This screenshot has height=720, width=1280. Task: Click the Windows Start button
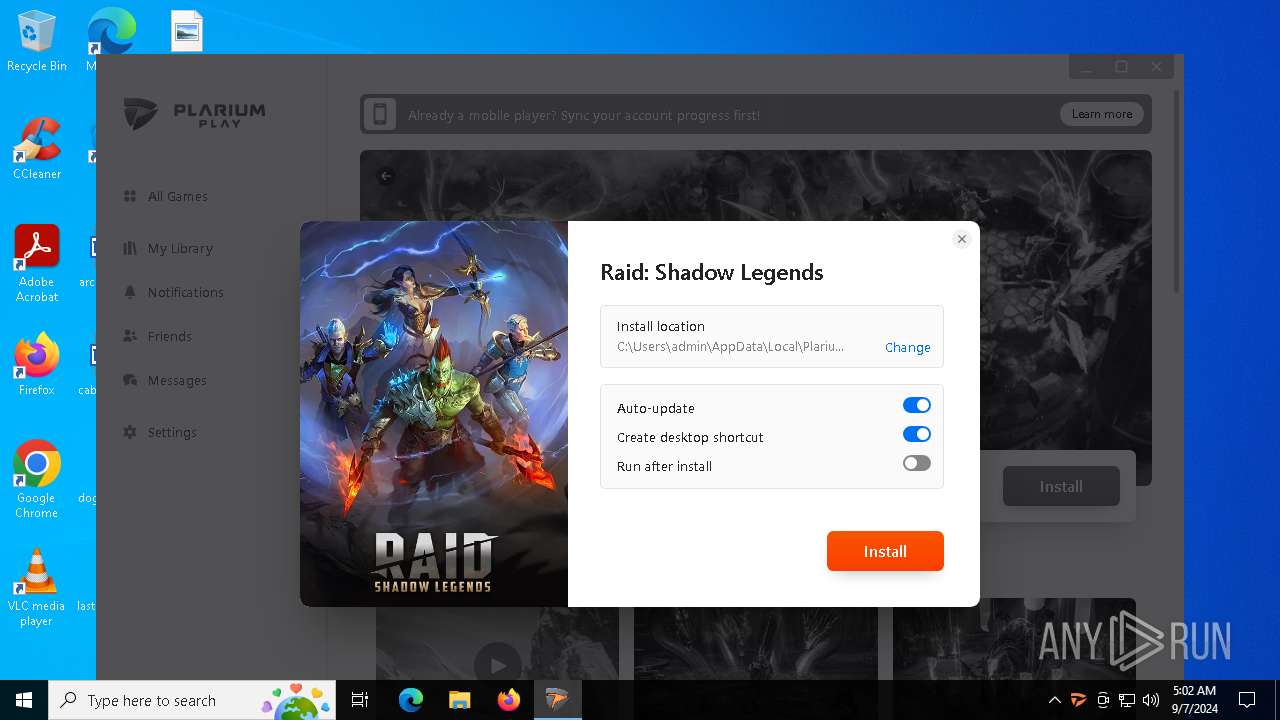click(x=24, y=700)
